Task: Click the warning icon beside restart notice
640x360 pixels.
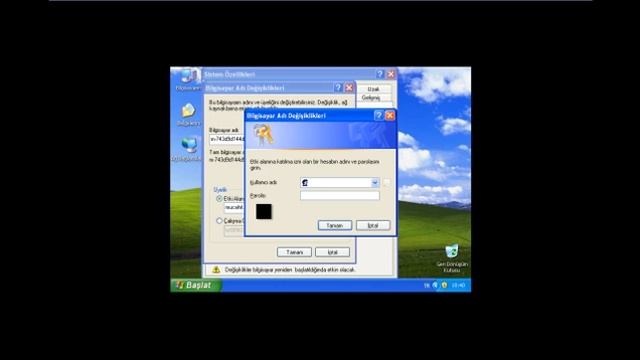Action: [x=216, y=270]
